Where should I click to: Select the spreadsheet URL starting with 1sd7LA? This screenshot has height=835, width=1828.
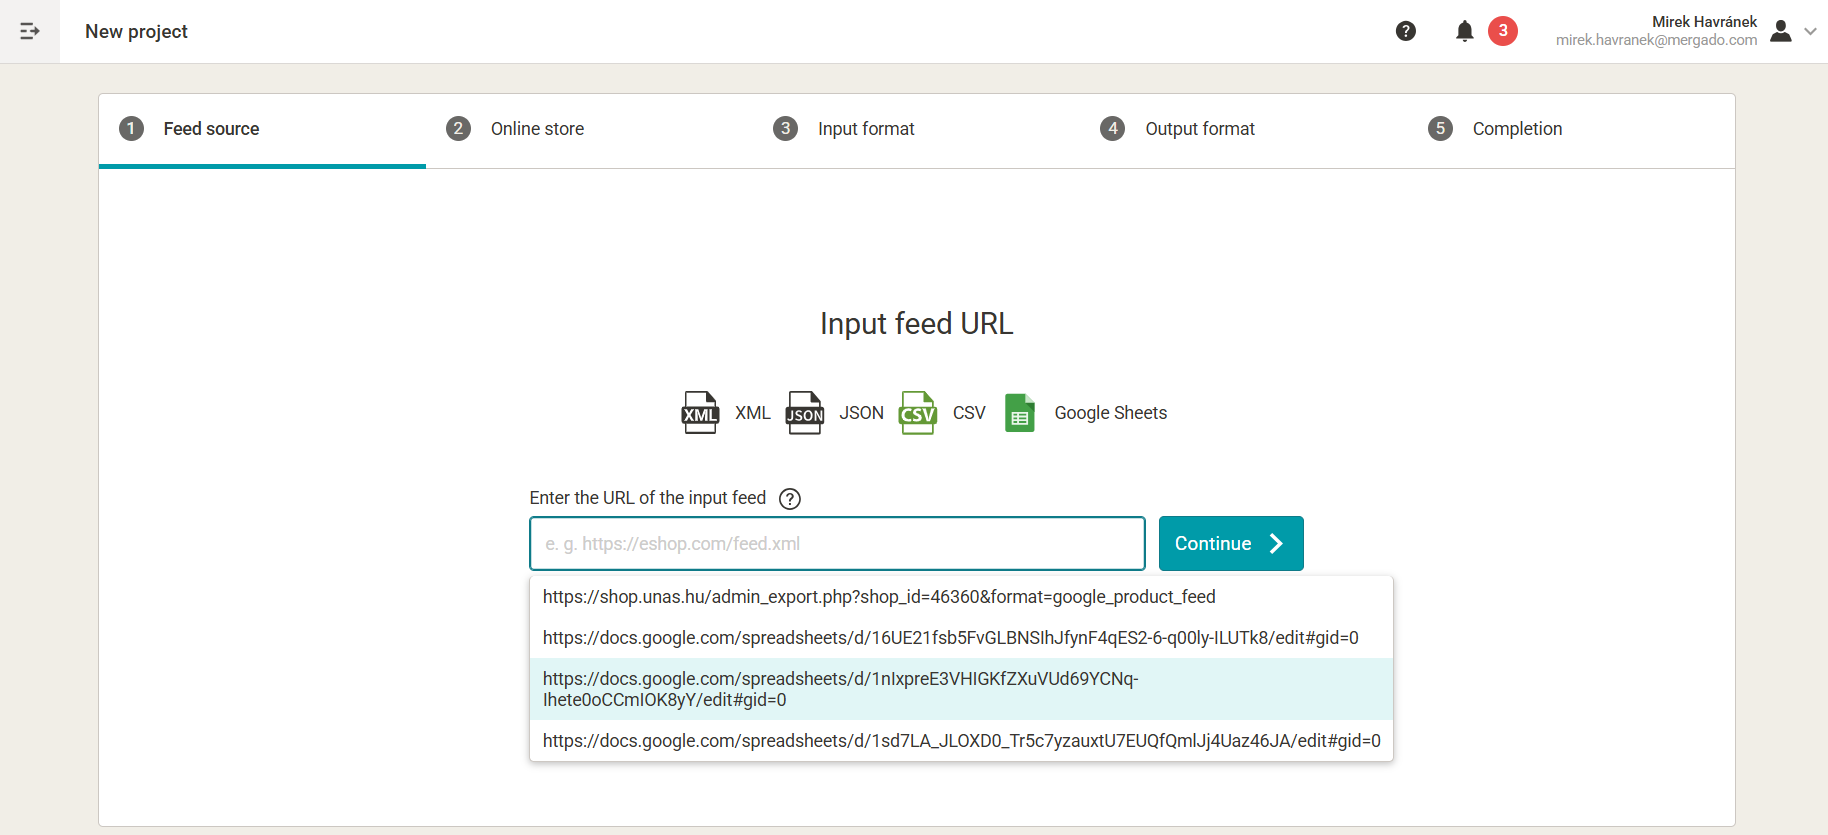961,741
